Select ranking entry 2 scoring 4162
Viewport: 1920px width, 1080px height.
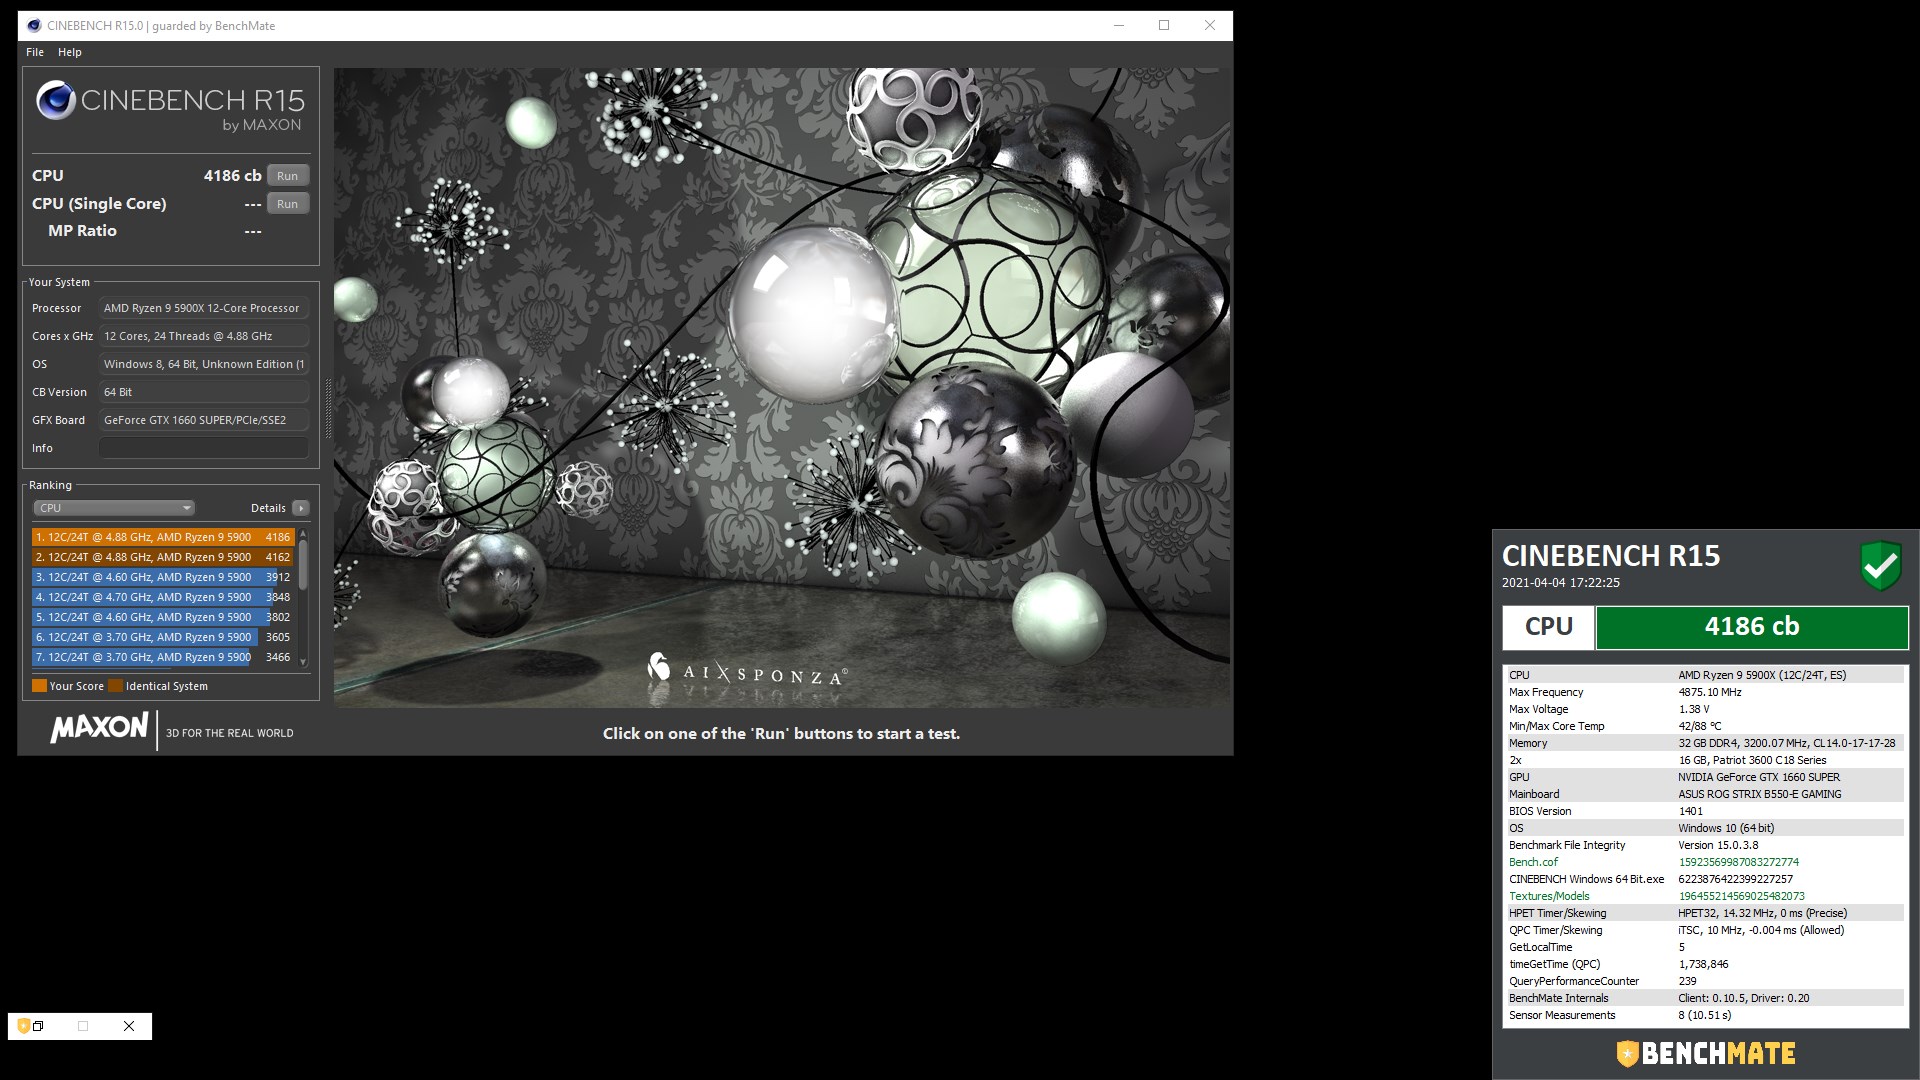click(163, 557)
